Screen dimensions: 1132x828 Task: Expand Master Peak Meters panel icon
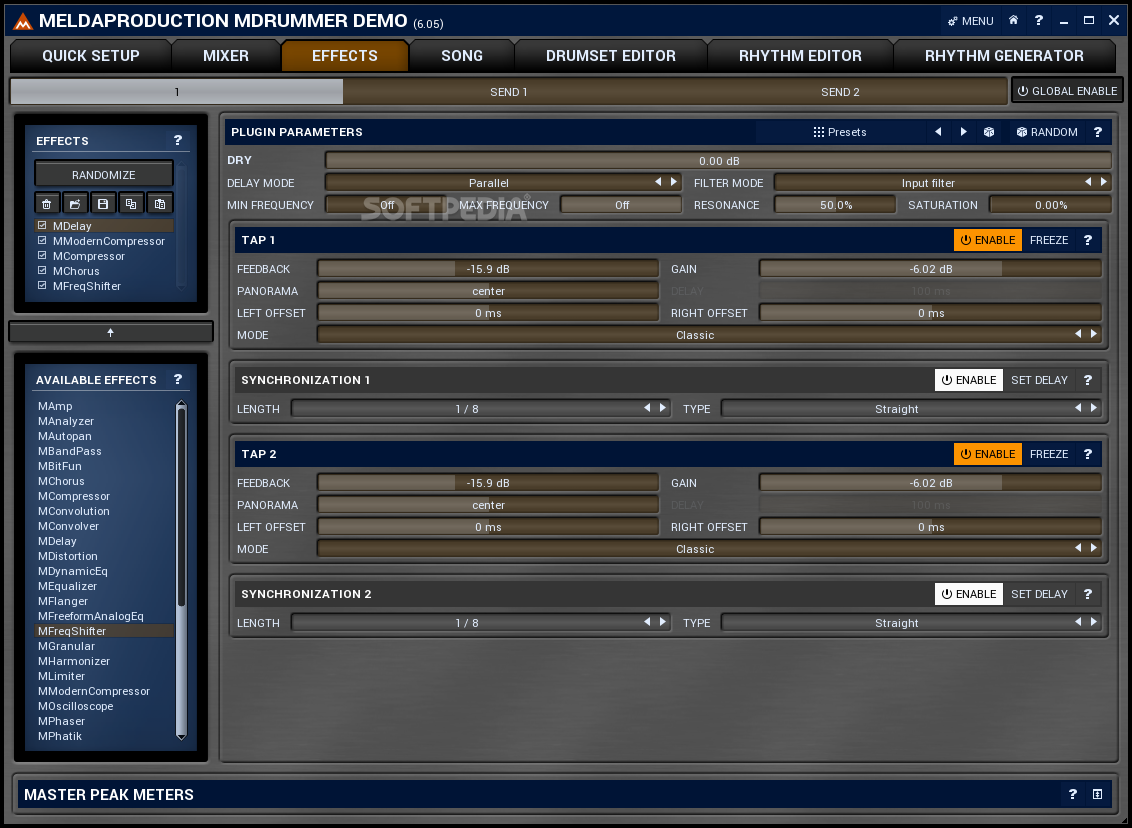[x=1097, y=794]
